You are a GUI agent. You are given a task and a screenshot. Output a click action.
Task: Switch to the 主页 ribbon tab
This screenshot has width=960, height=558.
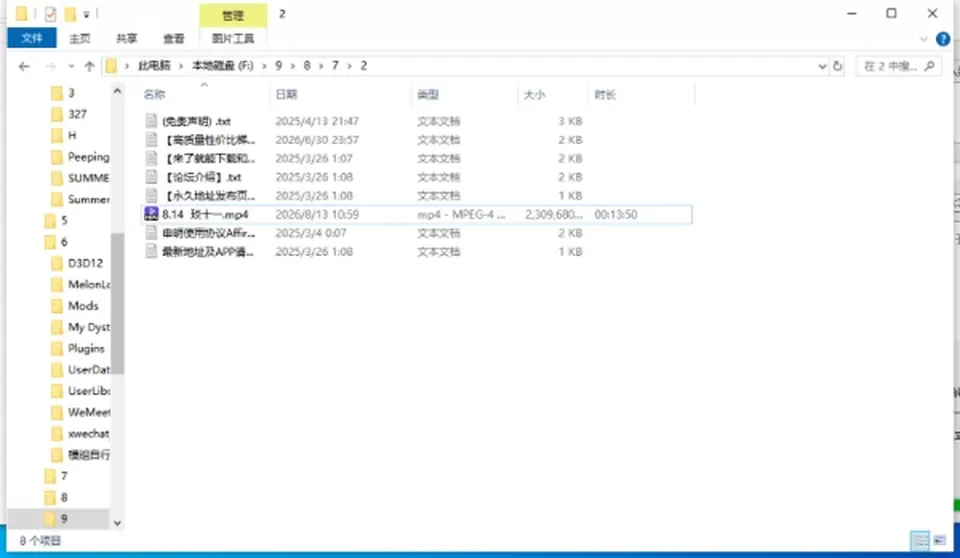click(x=79, y=38)
